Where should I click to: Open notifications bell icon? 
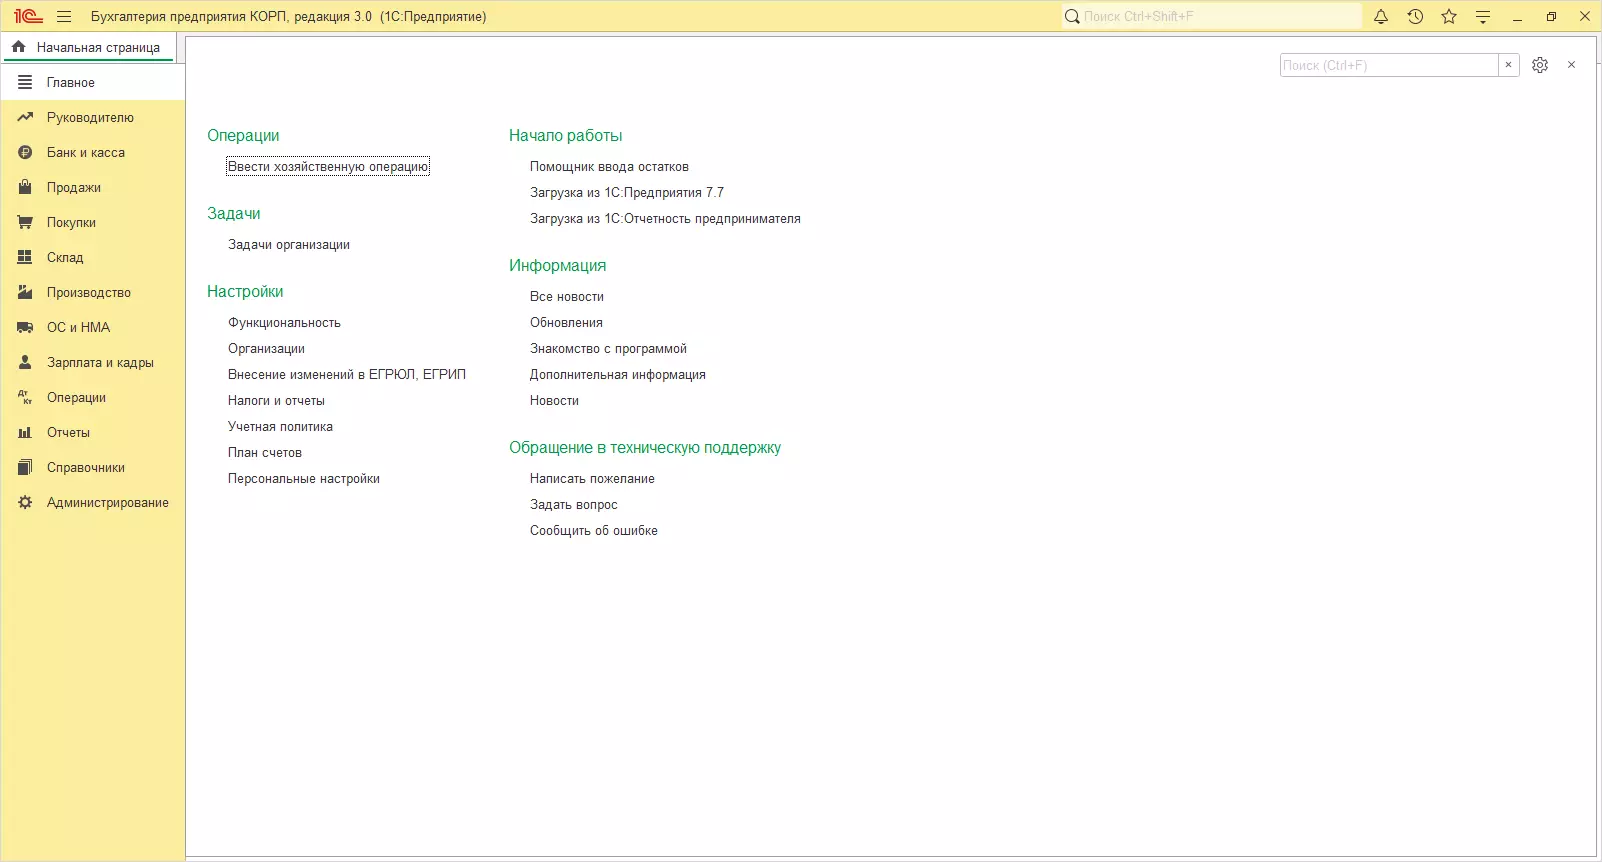pyautogui.click(x=1381, y=16)
